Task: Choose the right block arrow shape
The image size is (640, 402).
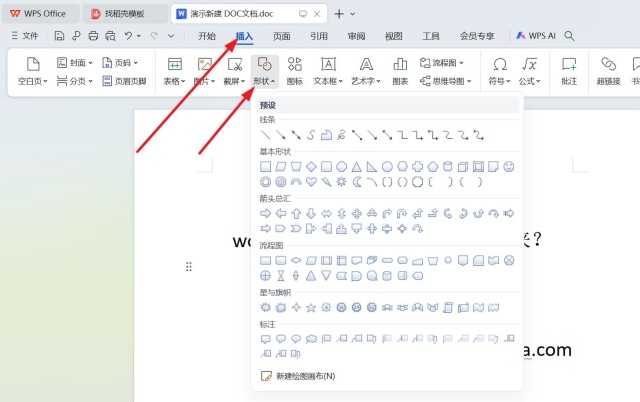Action: [x=265, y=213]
